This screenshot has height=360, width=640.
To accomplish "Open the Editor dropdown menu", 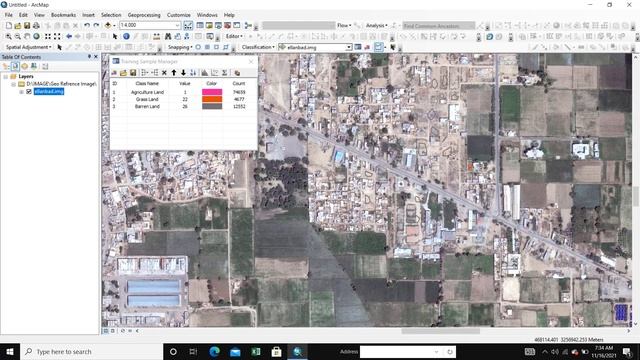I will pyautogui.click(x=234, y=36).
